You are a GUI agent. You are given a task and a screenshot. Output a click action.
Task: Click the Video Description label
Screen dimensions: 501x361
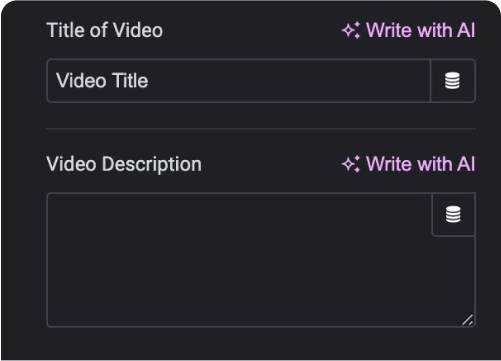pyautogui.click(x=124, y=164)
